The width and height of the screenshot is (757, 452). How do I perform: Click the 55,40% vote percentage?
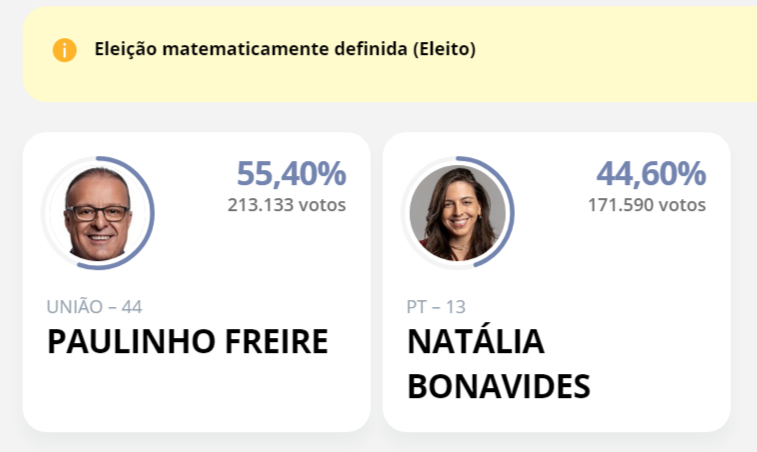tap(291, 174)
